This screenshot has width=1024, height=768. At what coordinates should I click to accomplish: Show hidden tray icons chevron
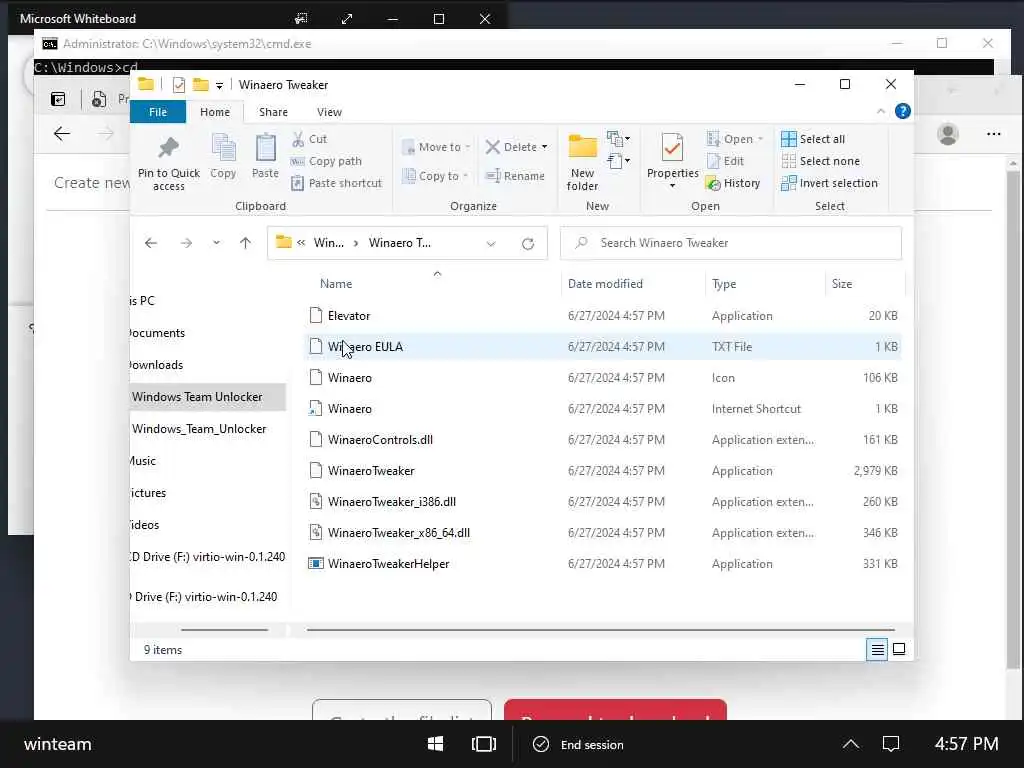pos(850,744)
